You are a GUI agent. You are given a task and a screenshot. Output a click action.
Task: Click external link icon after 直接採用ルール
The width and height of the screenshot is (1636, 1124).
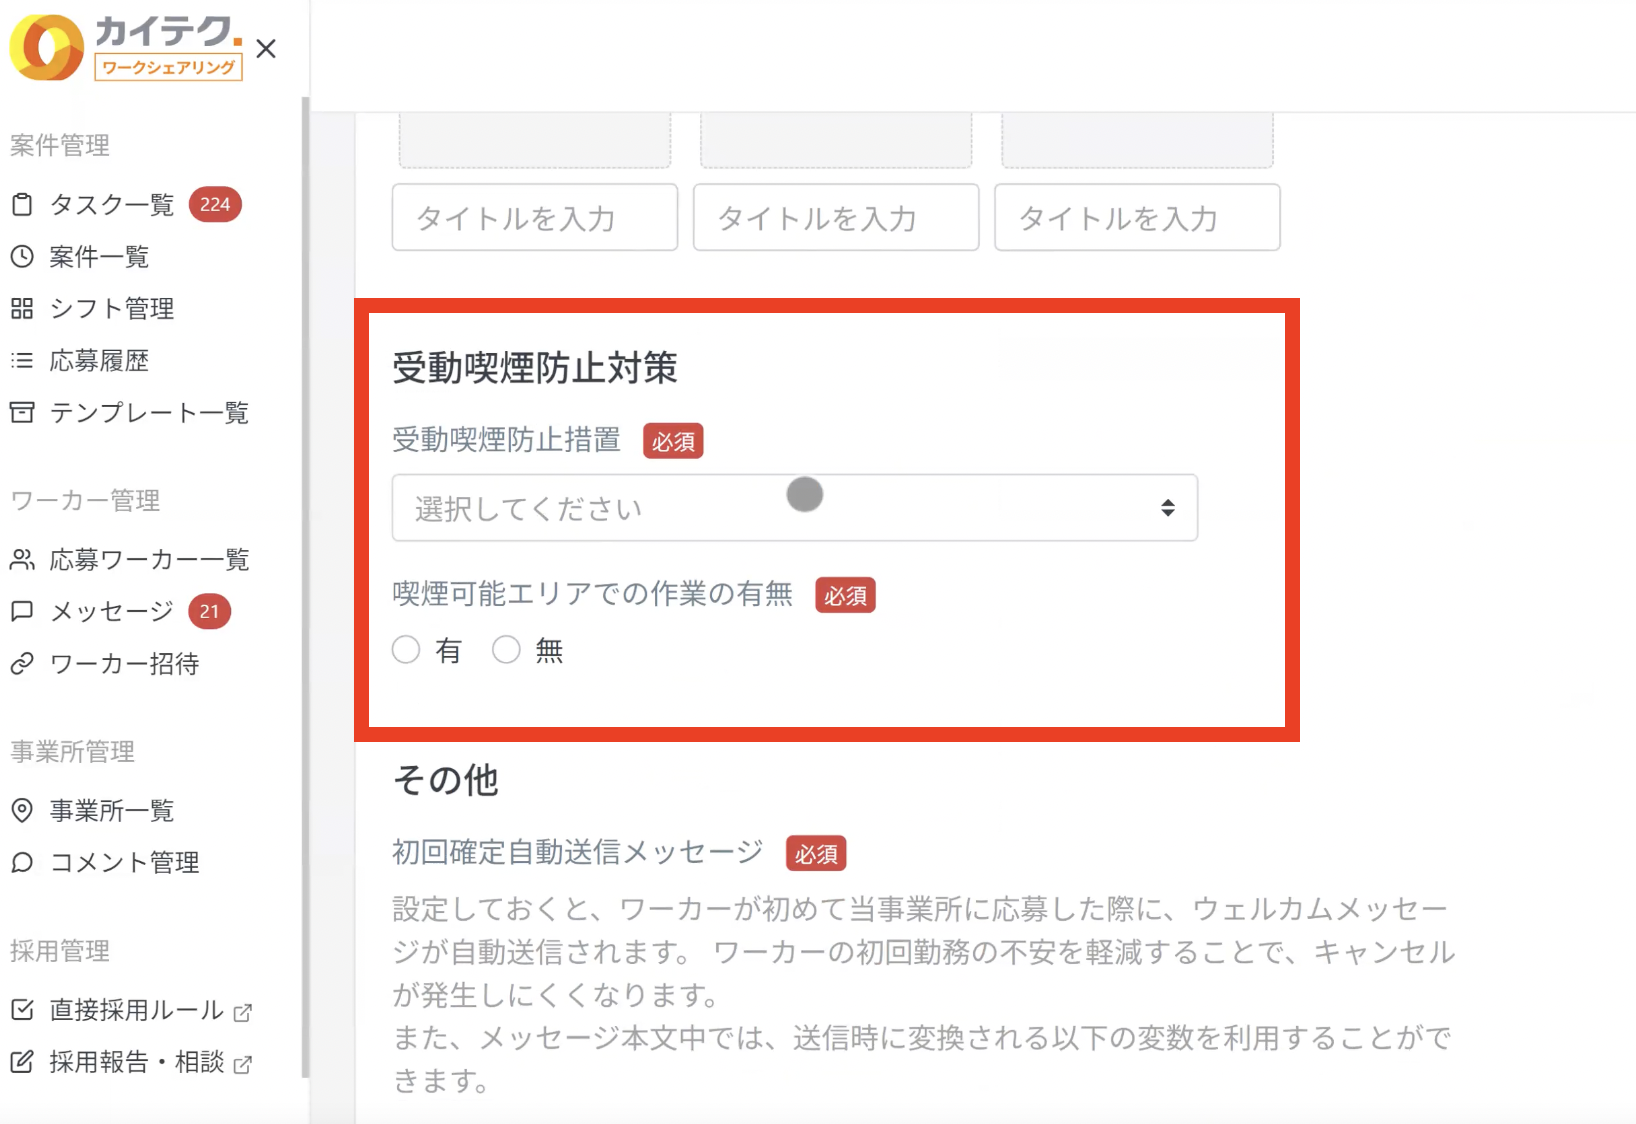point(242,1013)
